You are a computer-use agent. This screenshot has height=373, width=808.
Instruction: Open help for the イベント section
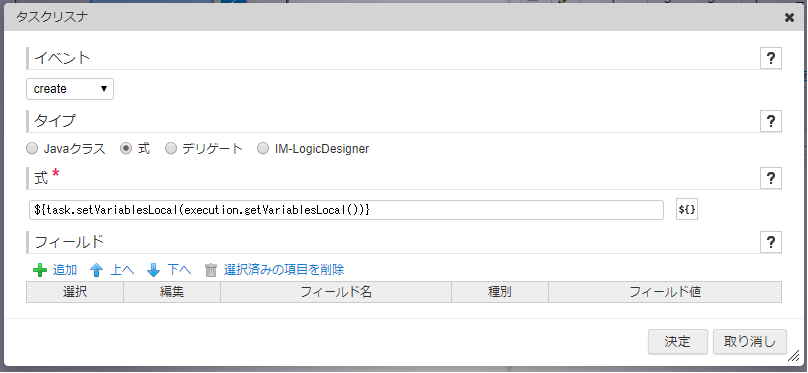(771, 58)
